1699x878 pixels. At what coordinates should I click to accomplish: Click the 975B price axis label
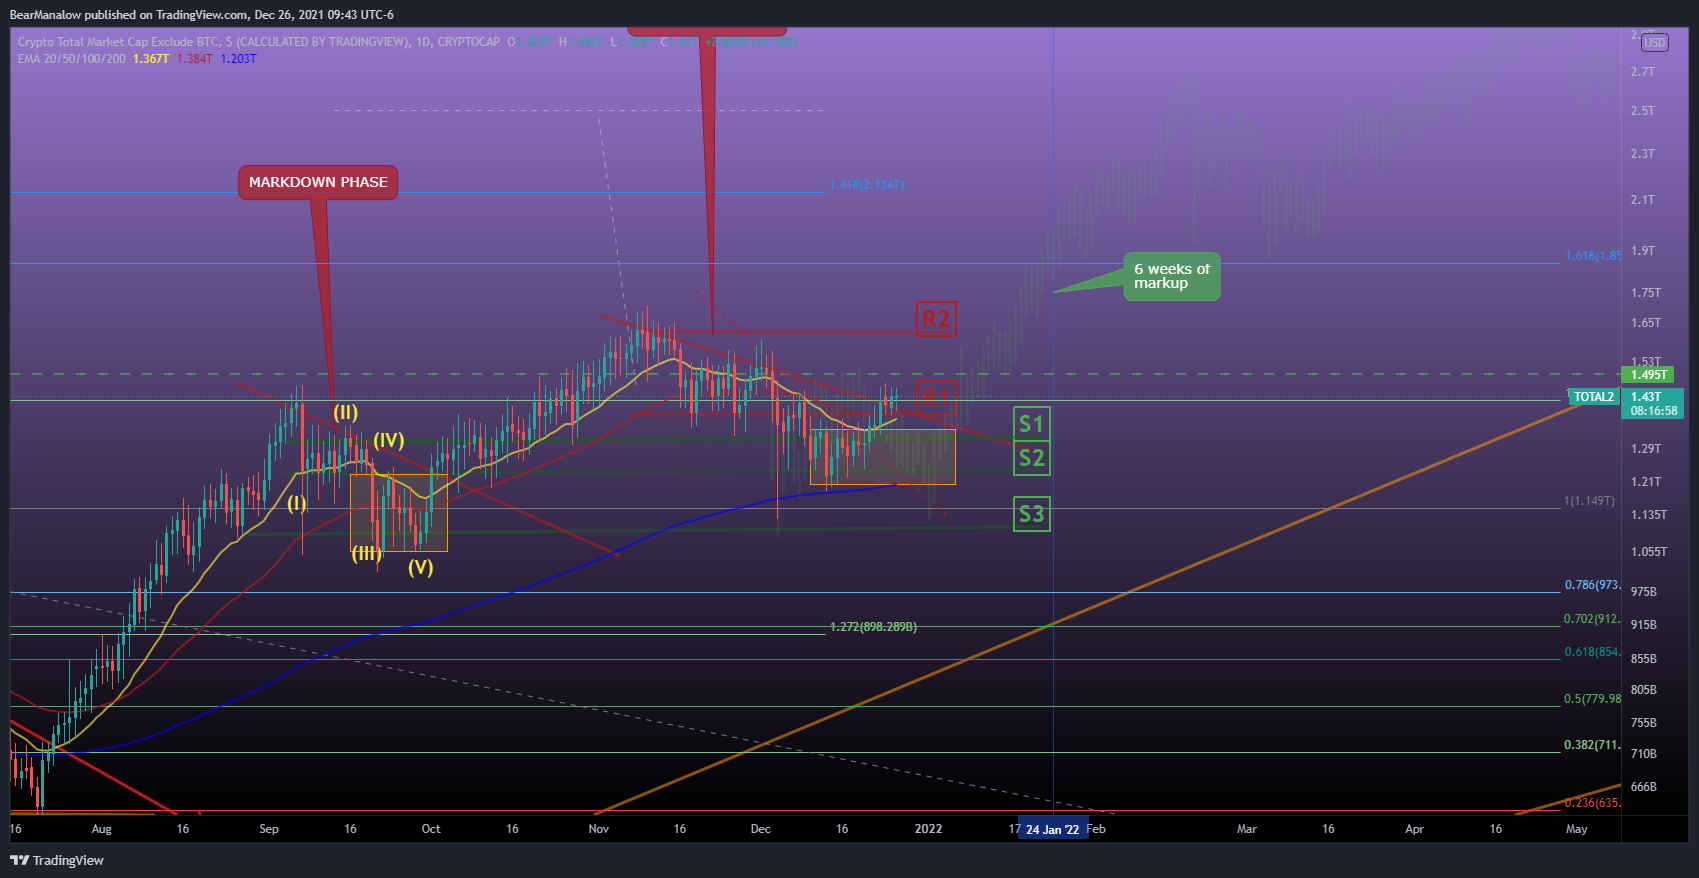click(1644, 592)
